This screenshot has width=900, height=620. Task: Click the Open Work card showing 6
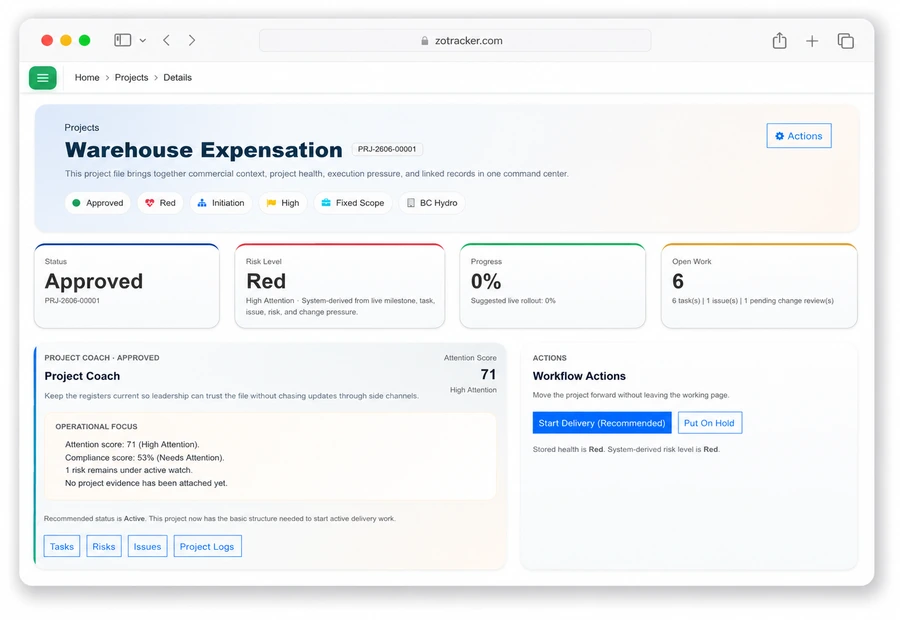click(759, 286)
